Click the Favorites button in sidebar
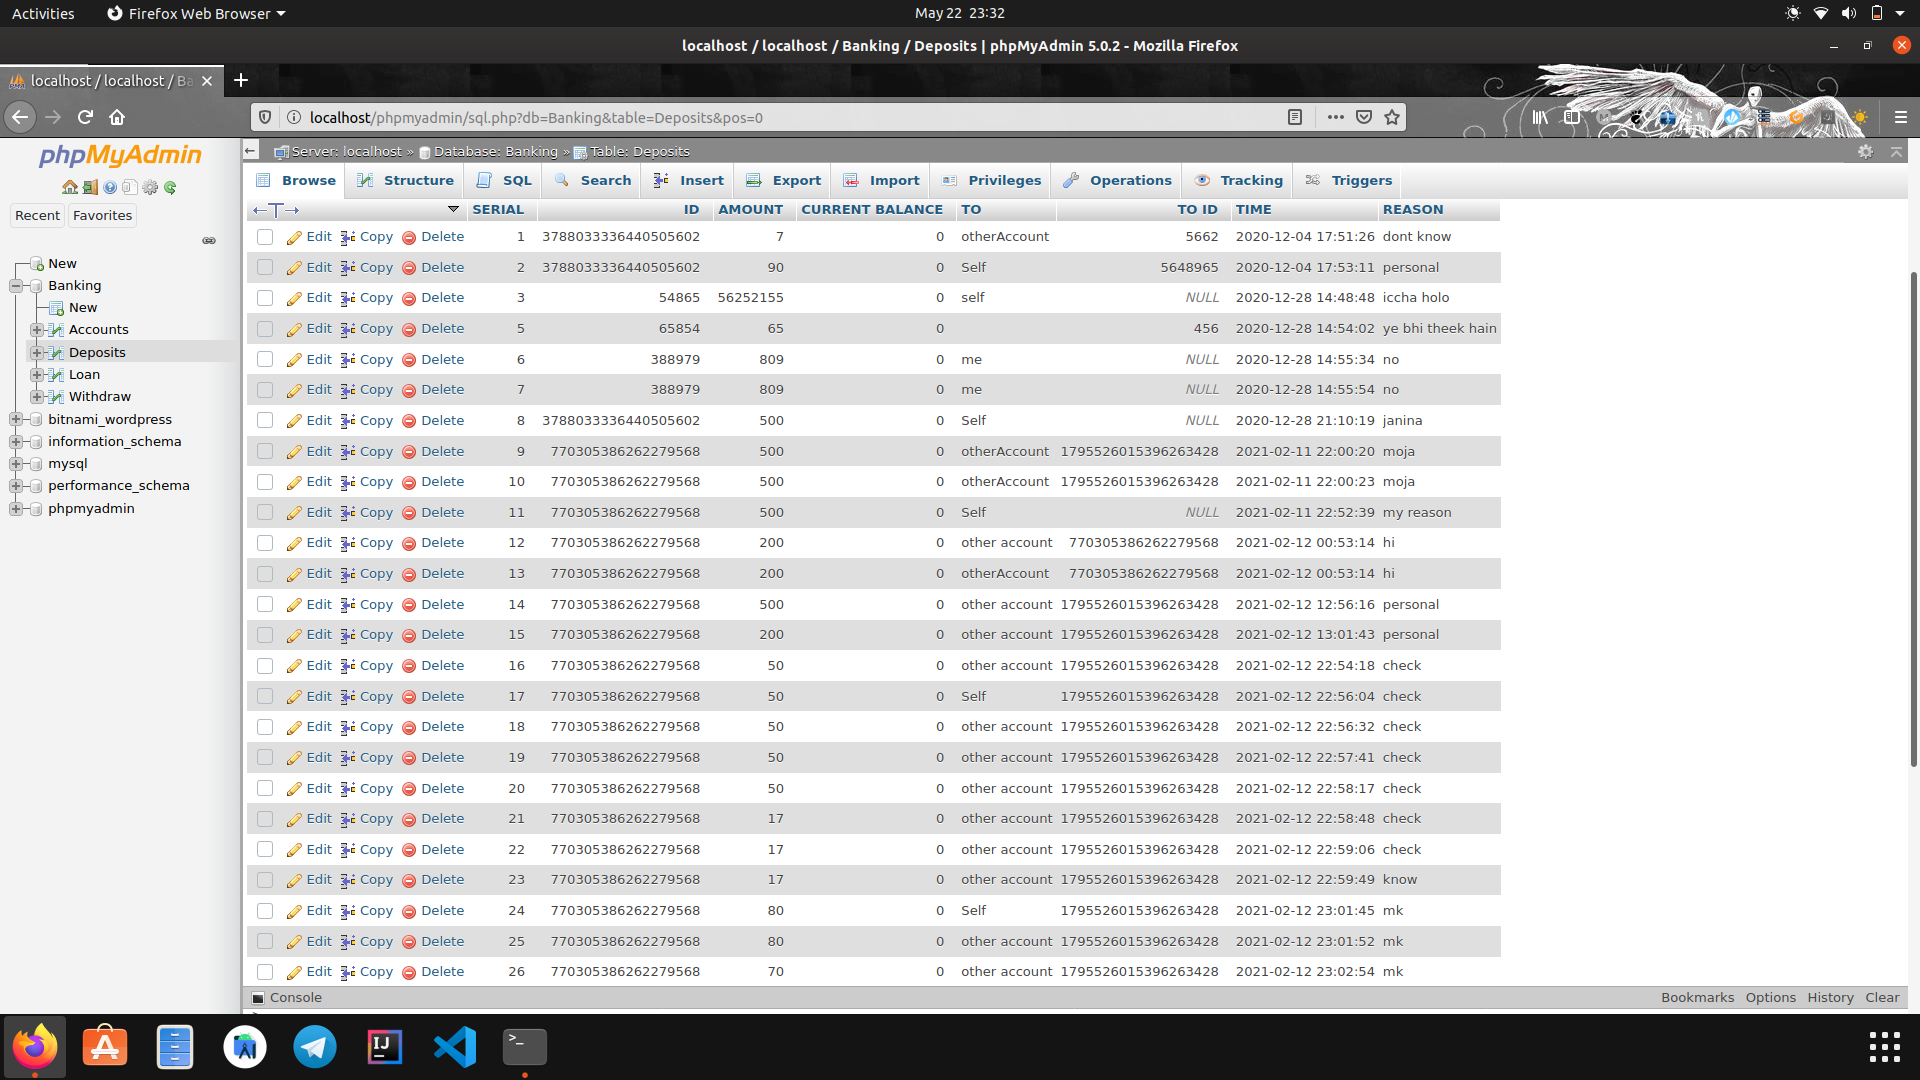The width and height of the screenshot is (1920, 1080). 102,215
